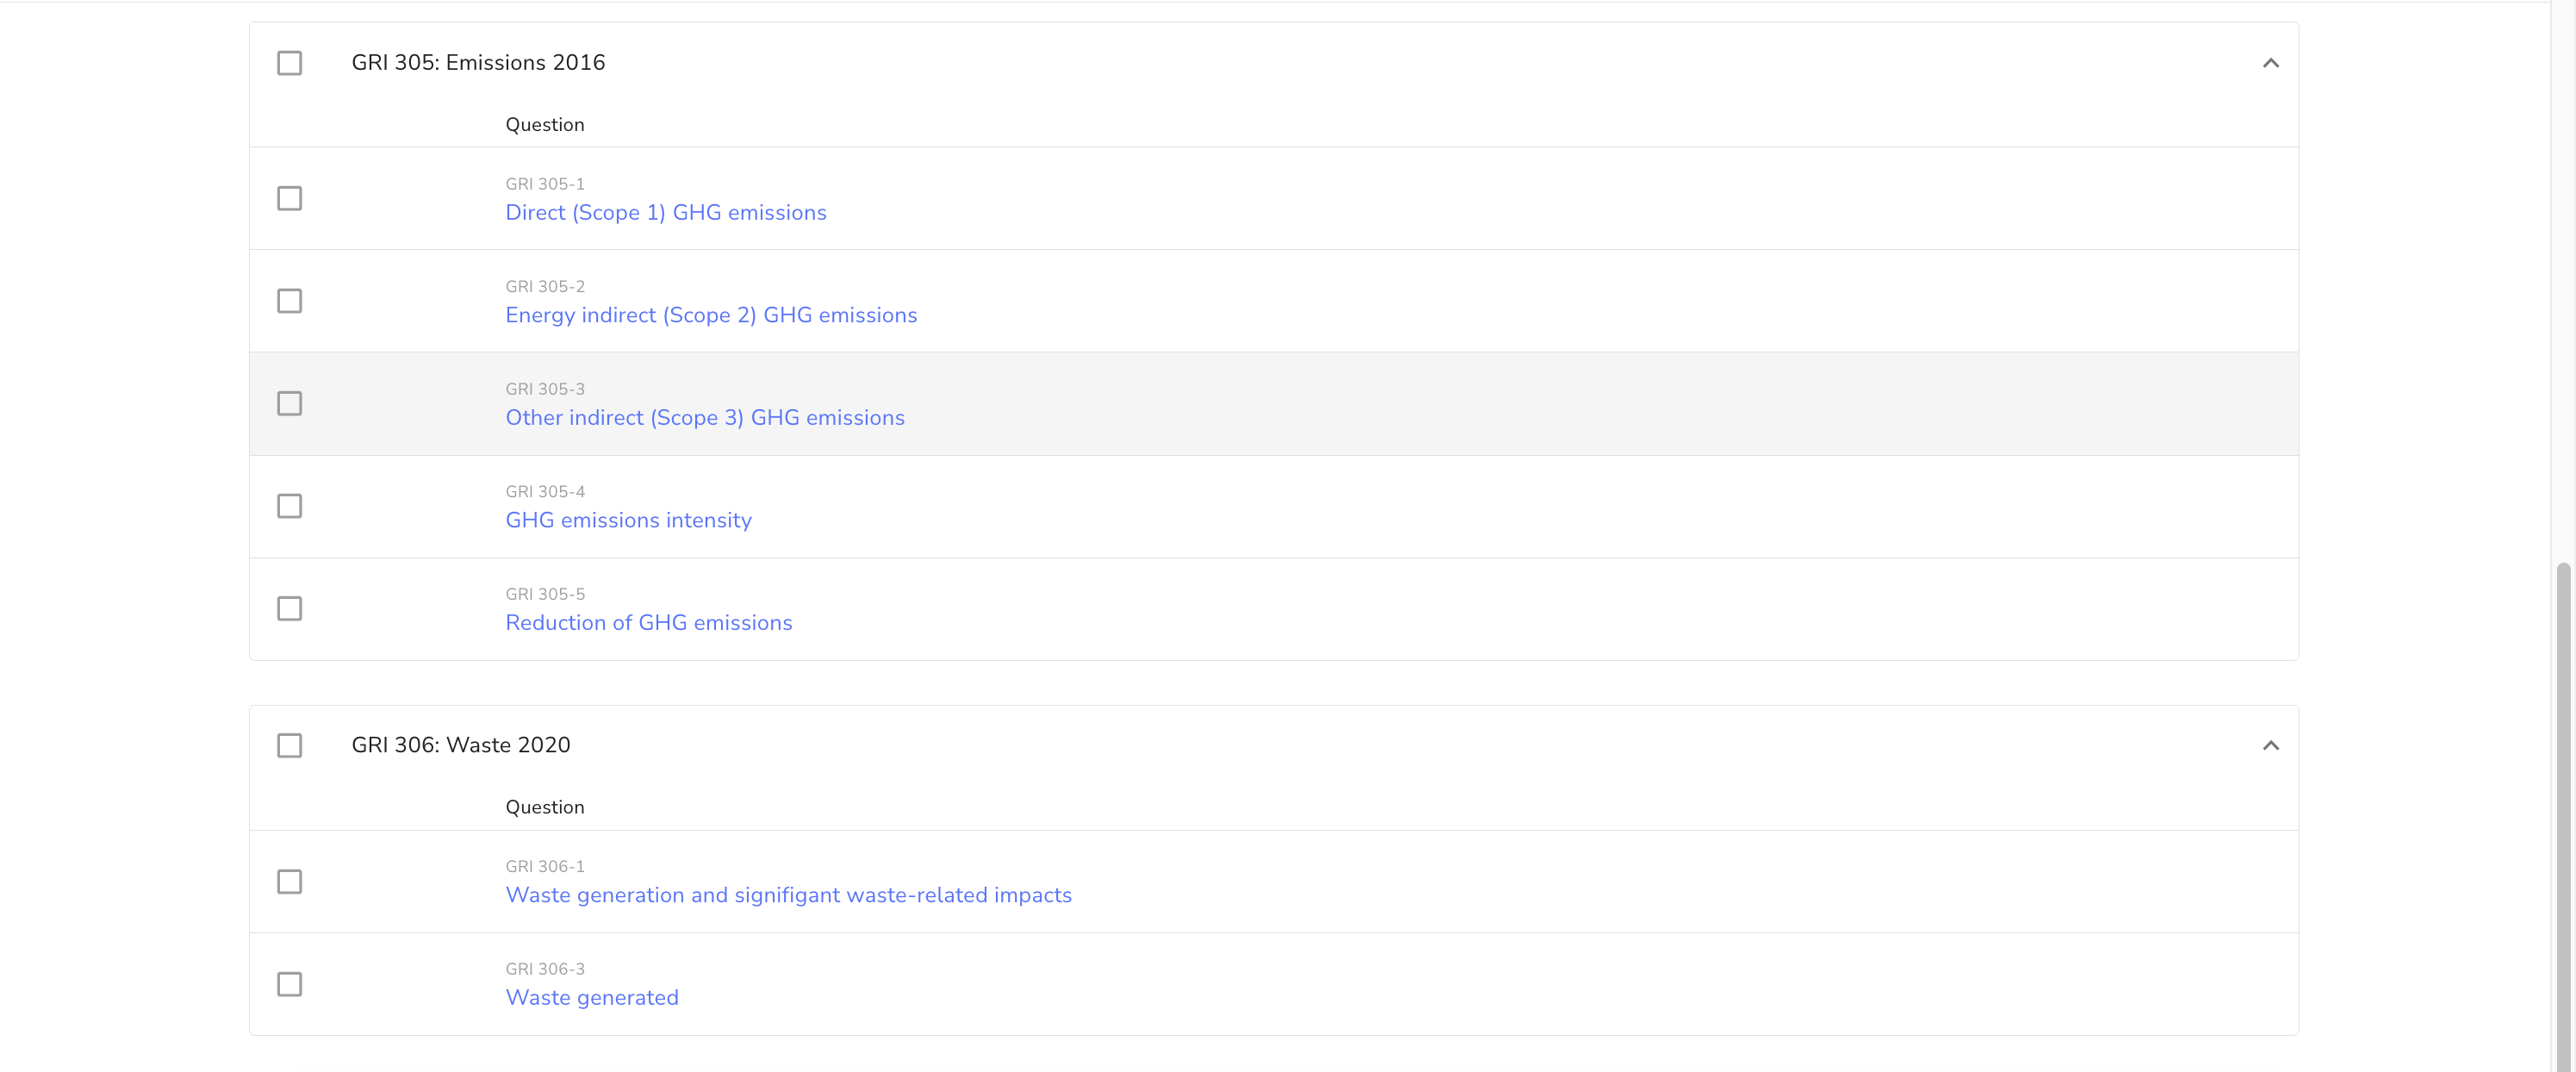
Task: Click the GRI 305: Emissions 2016 header title
Action: pos(478,63)
